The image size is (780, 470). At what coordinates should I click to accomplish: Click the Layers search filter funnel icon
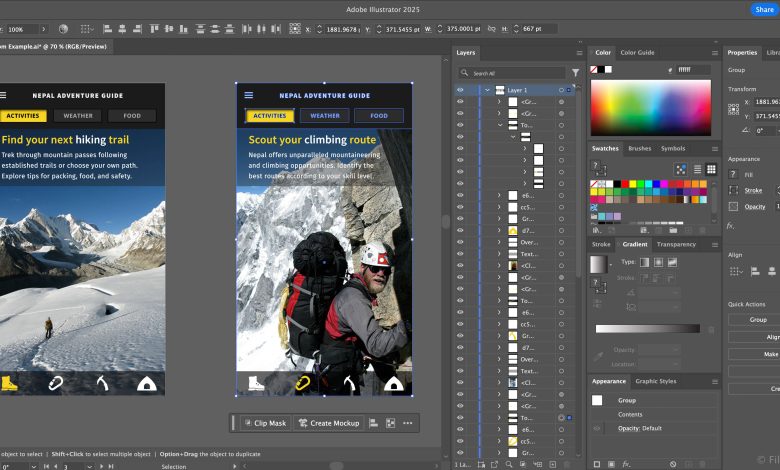pyautogui.click(x=575, y=73)
